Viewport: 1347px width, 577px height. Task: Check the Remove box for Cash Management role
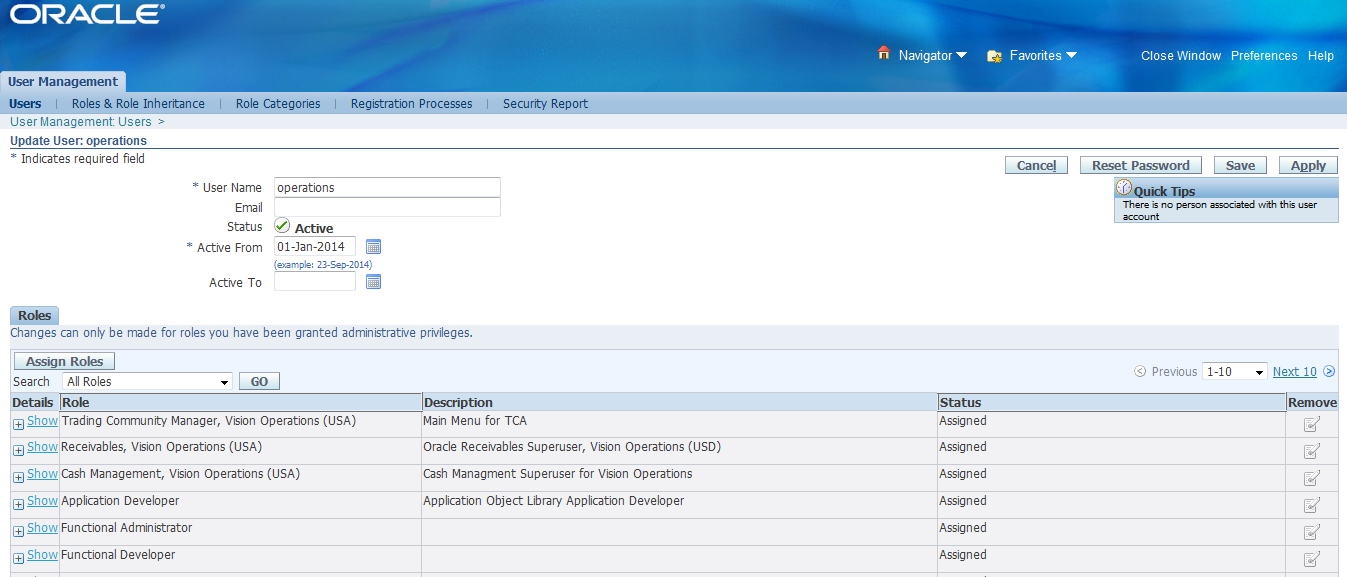tap(1311, 478)
